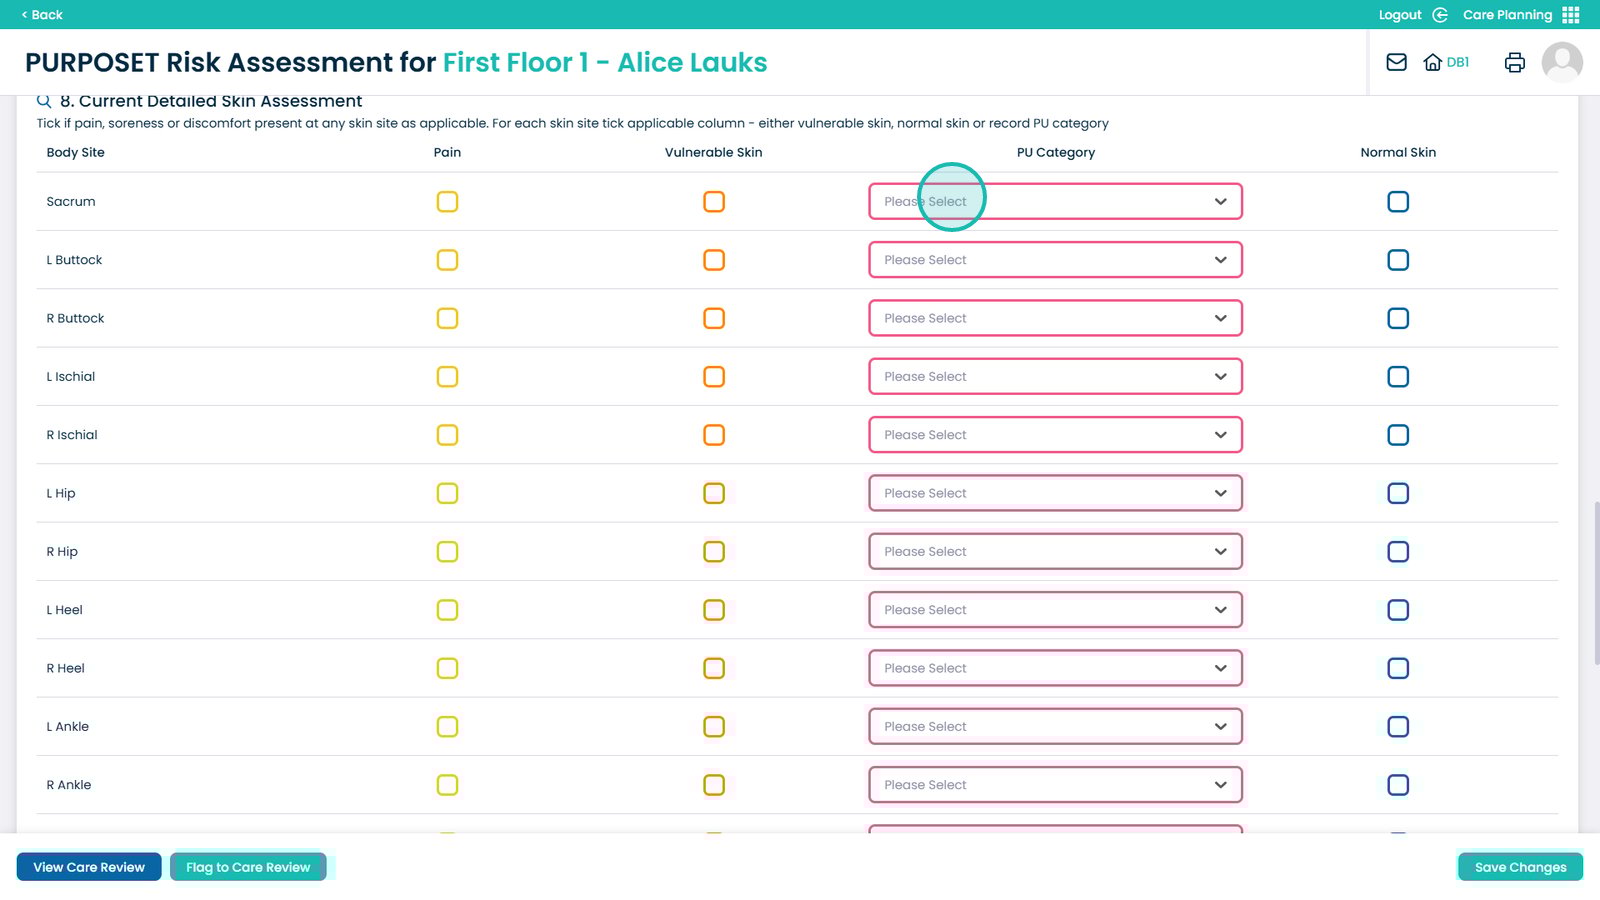Click the Back chevron at top left
This screenshot has width=1600, height=900.
[25, 15]
